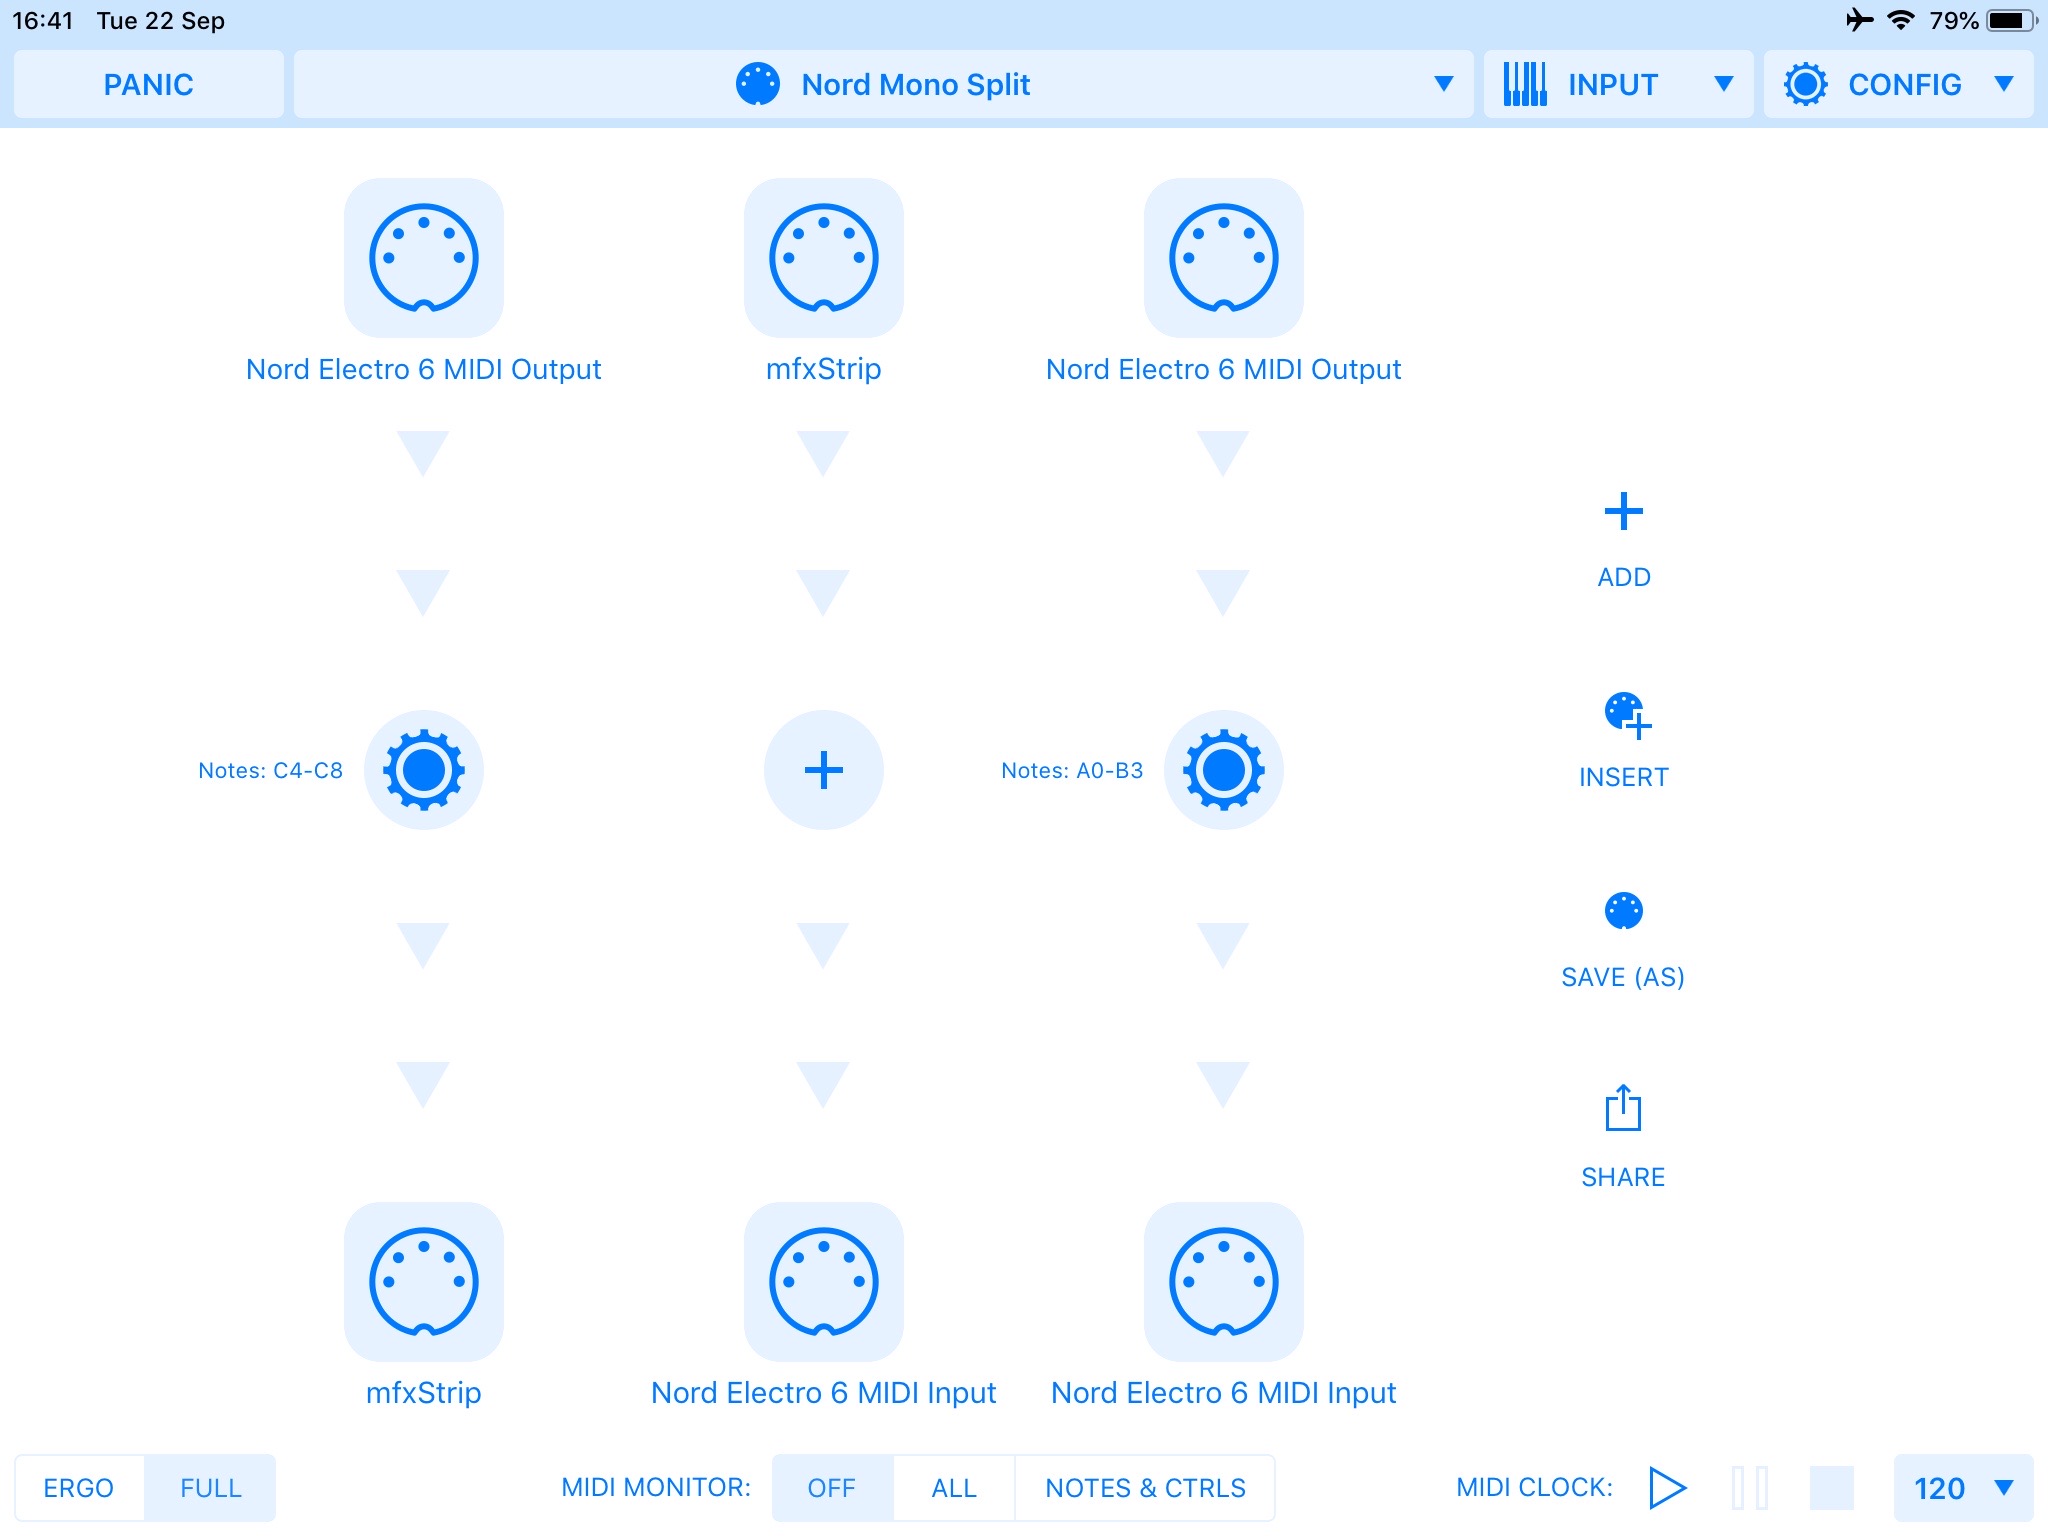Turn the MIDI Monitor OFF
The height and width of the screenshot is (1536, 2048).
click(x=830, y=1487)
